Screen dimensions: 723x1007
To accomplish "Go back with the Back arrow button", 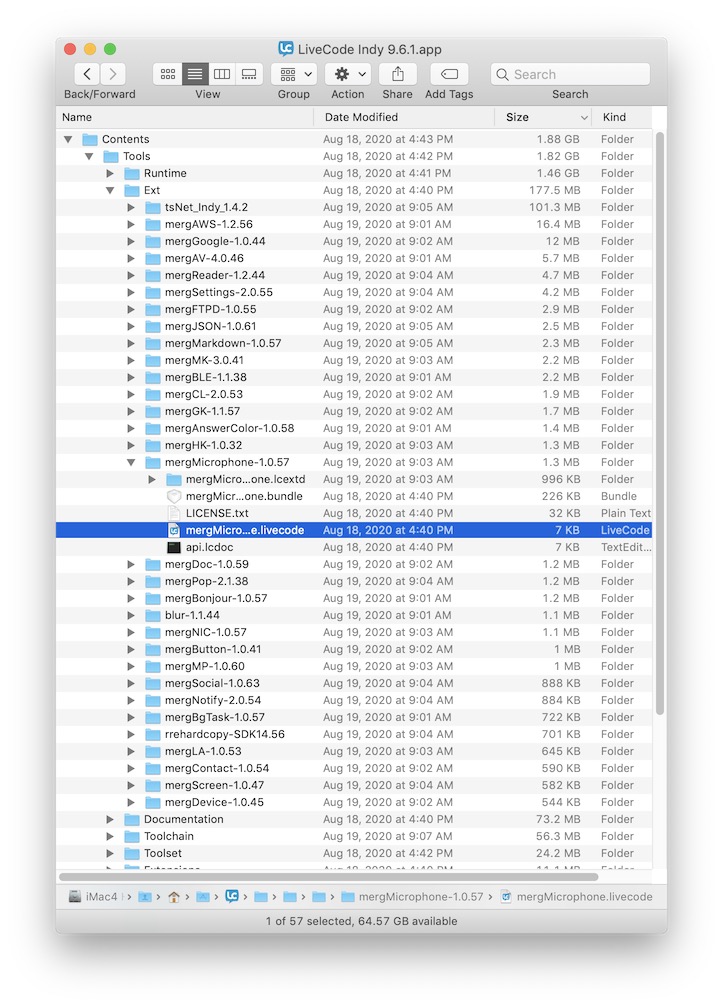I will click(x=87, y=74).
